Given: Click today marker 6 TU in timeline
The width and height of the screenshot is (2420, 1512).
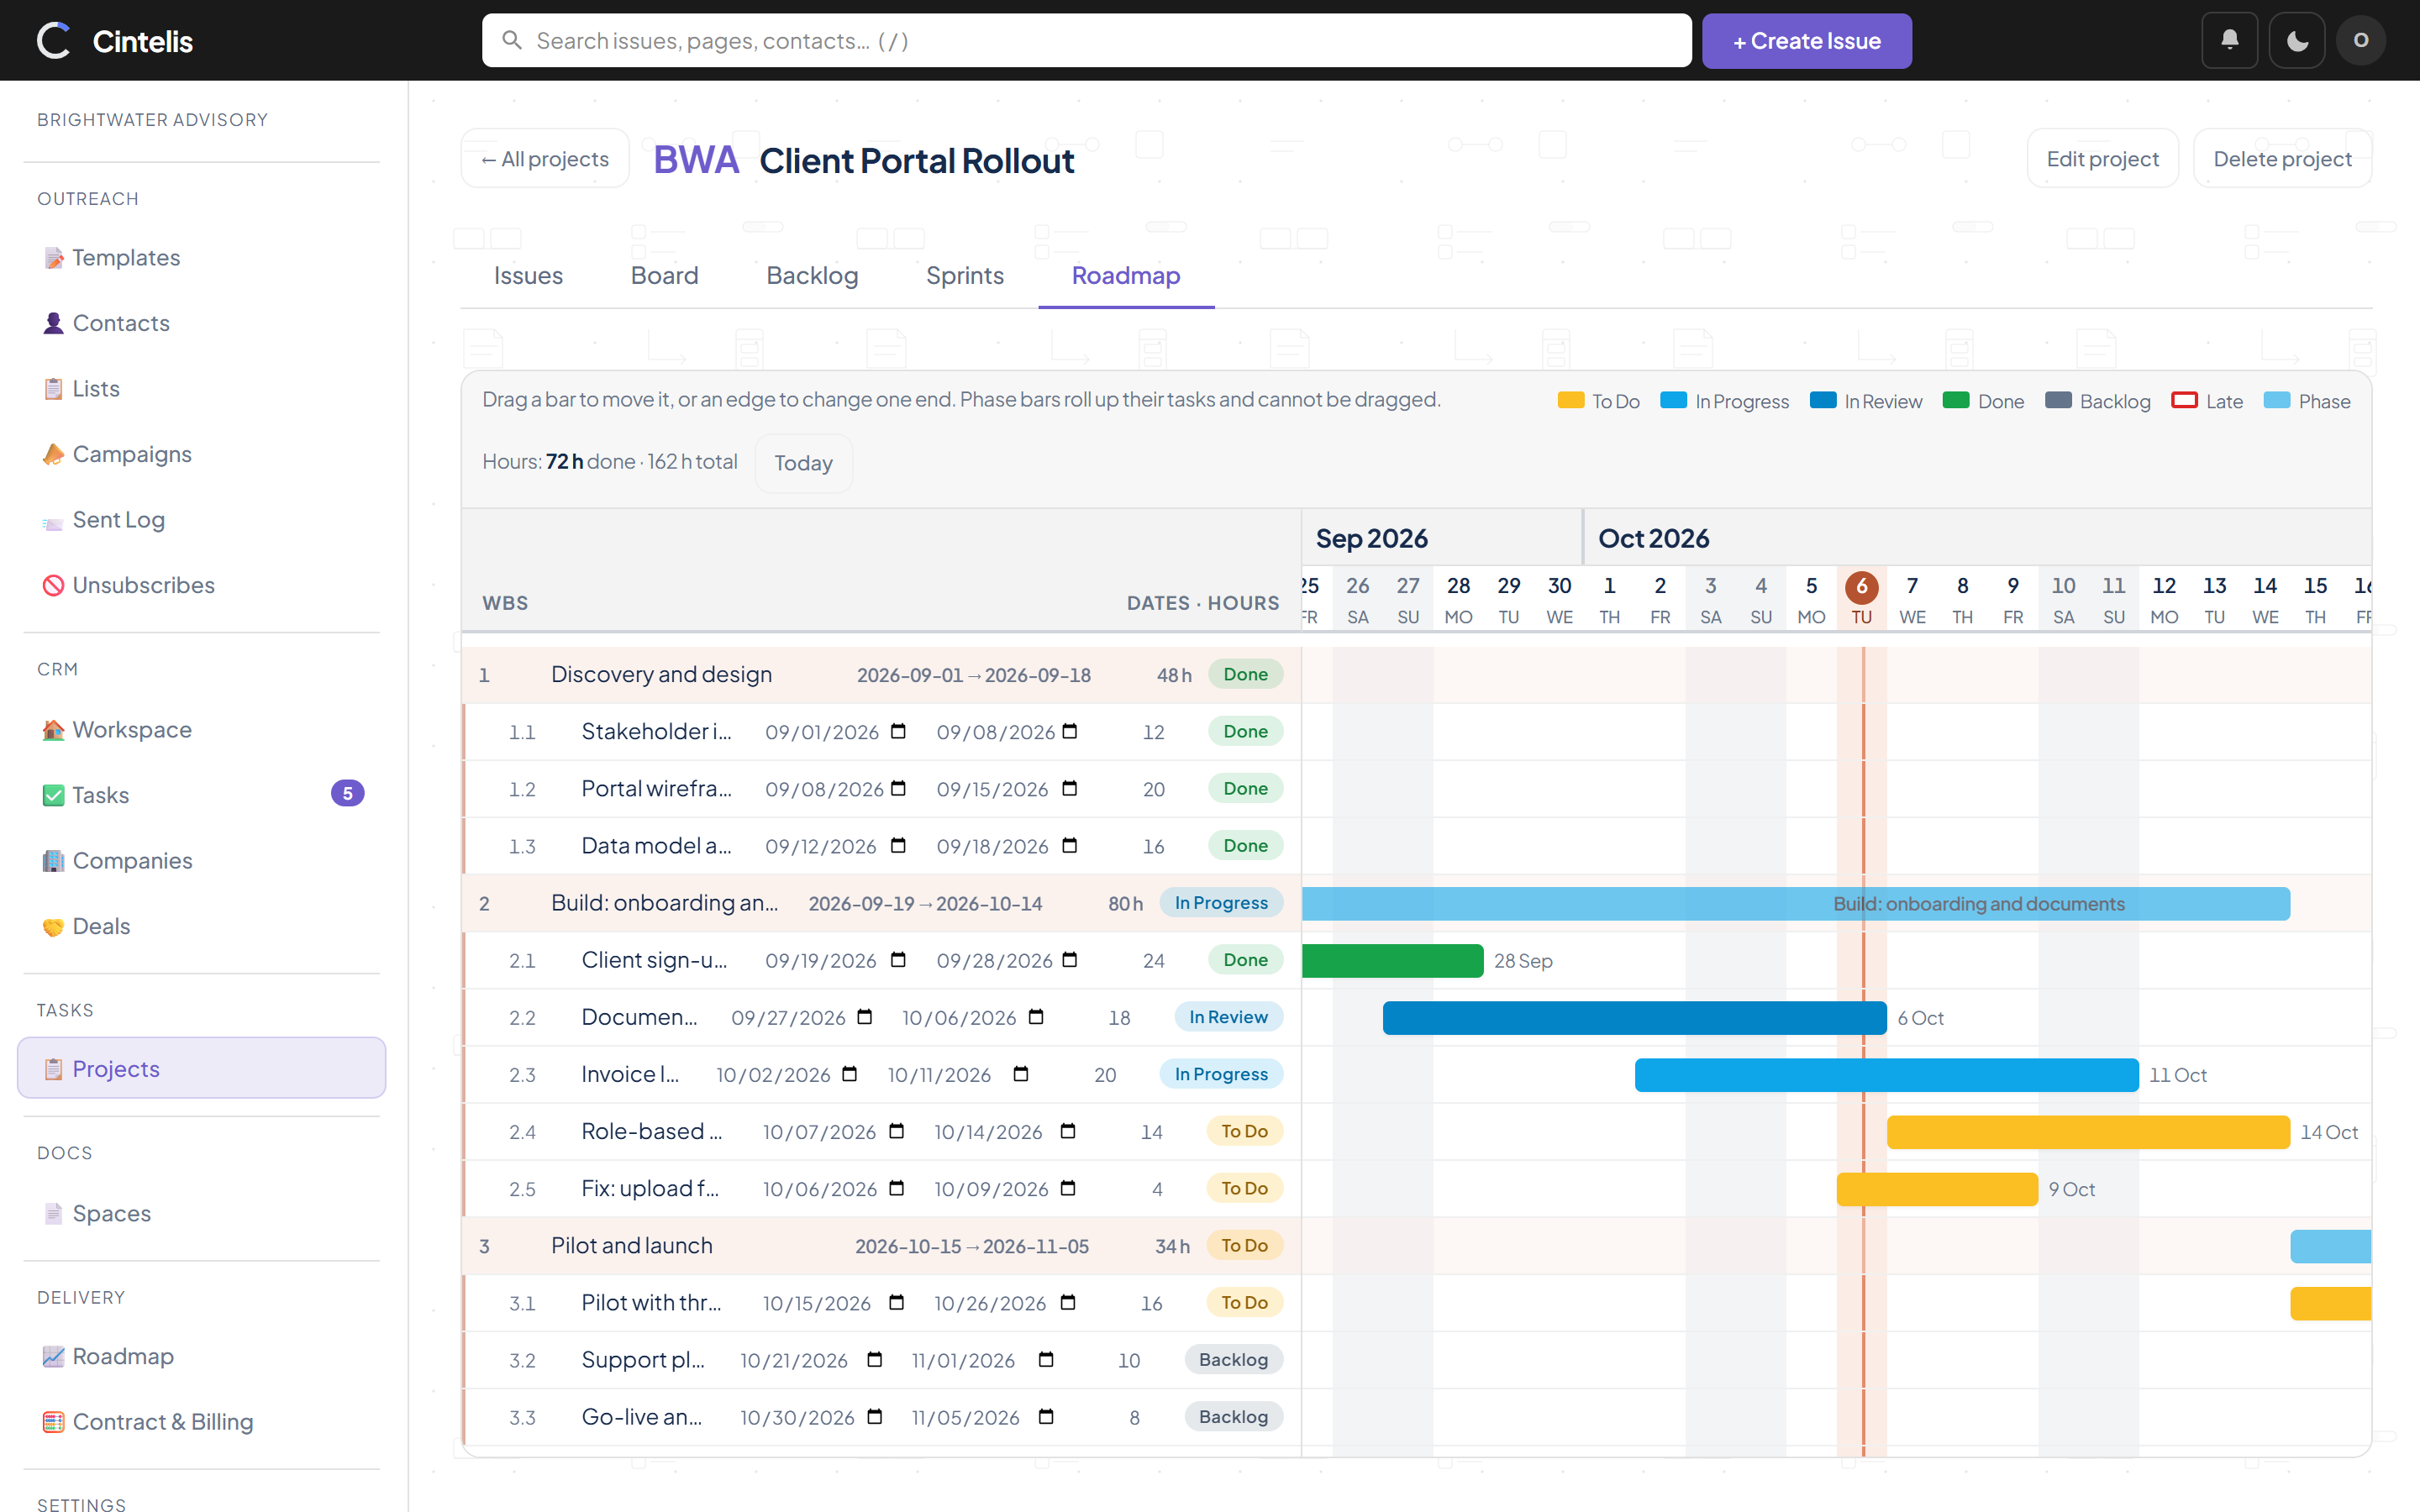Looking at the screenshot, I should point(1861,598).
